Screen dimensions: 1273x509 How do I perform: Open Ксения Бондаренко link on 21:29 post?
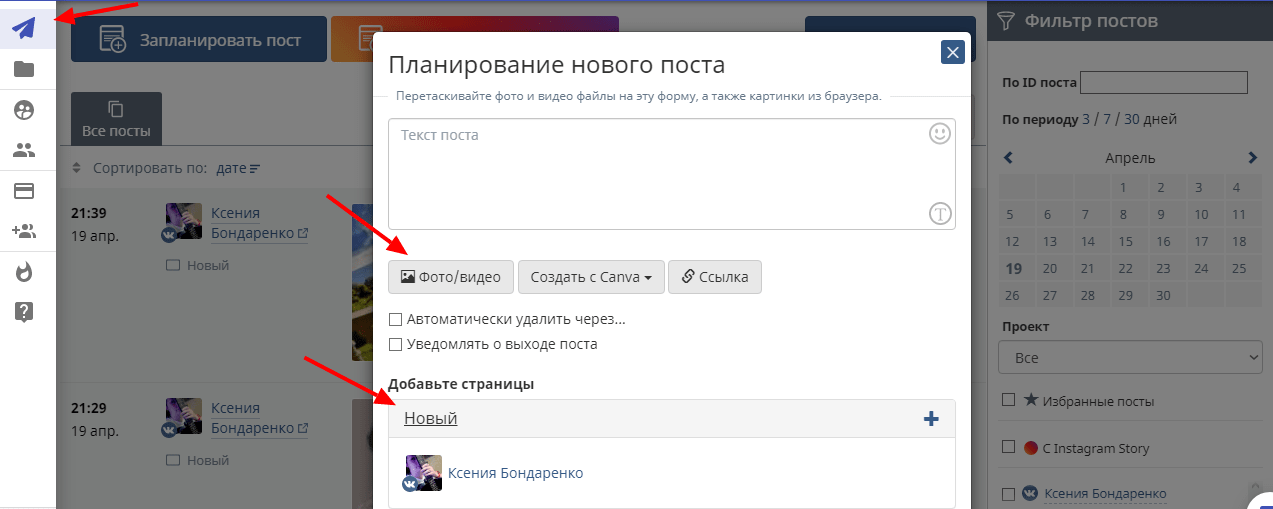tap(259, 418)
